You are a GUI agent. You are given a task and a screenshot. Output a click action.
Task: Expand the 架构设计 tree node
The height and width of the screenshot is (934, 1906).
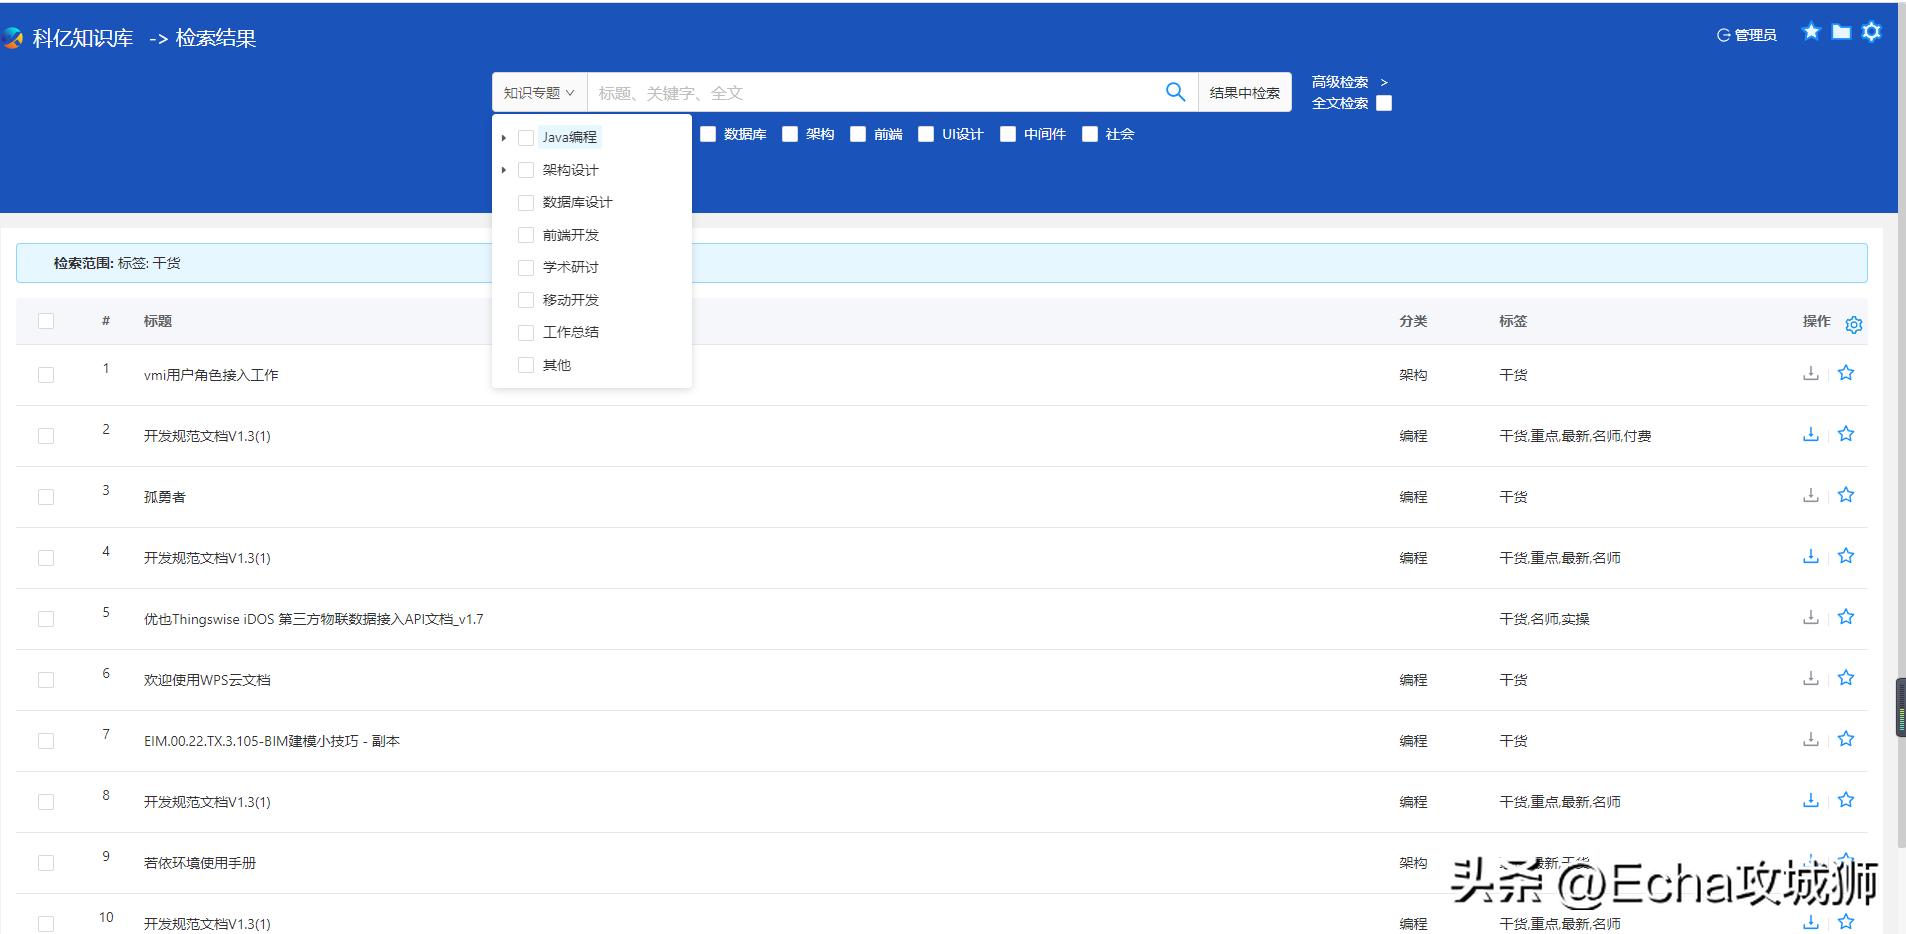pos(504,170)
